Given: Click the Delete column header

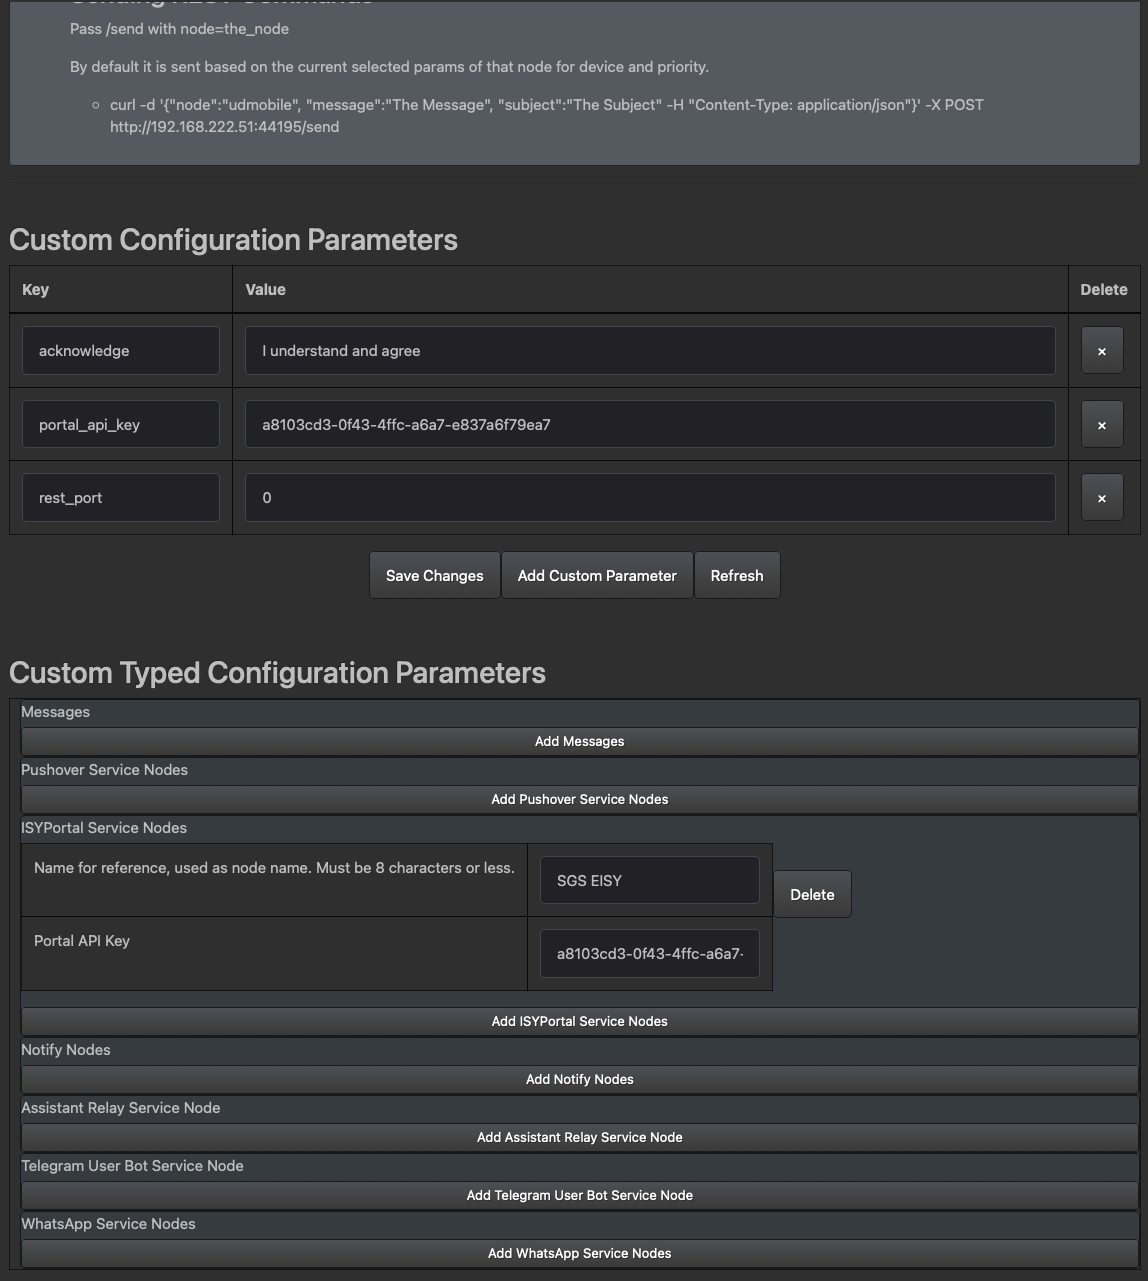Looking at the screenshot, I should coord(1104,290).
